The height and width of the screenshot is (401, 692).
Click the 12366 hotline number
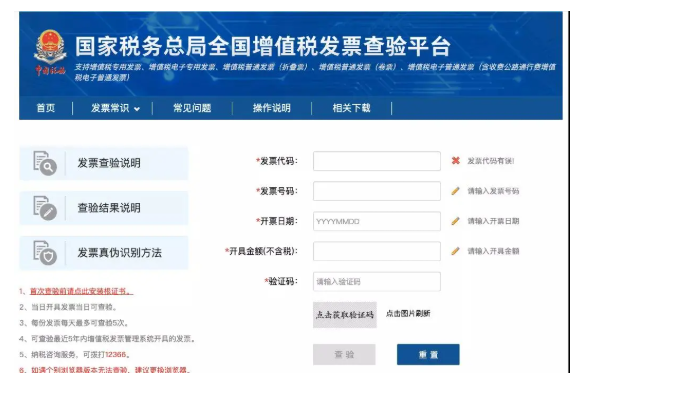tap(115, 354)
